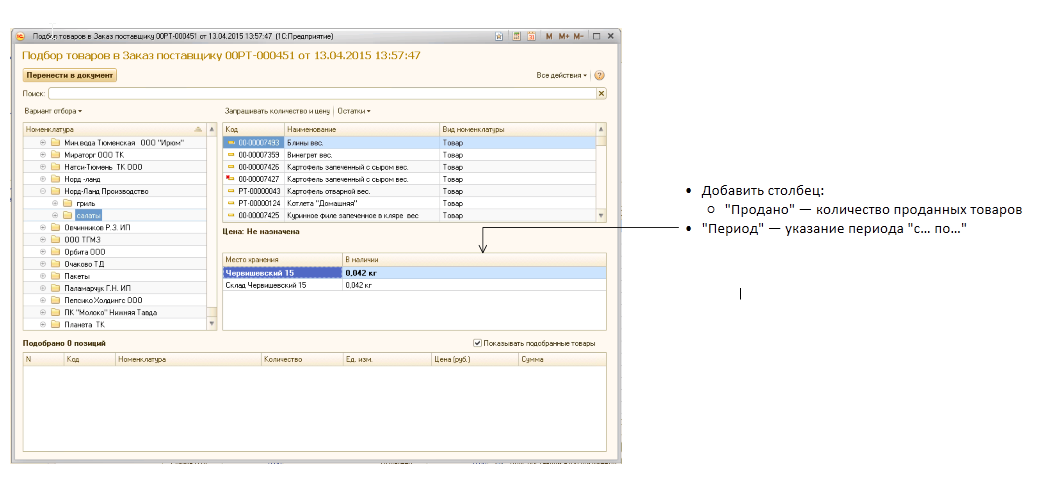The height and width of the screenshot is (478, 1051).
Task: Click the M memory button in title bar
Action: coord(549,37)
